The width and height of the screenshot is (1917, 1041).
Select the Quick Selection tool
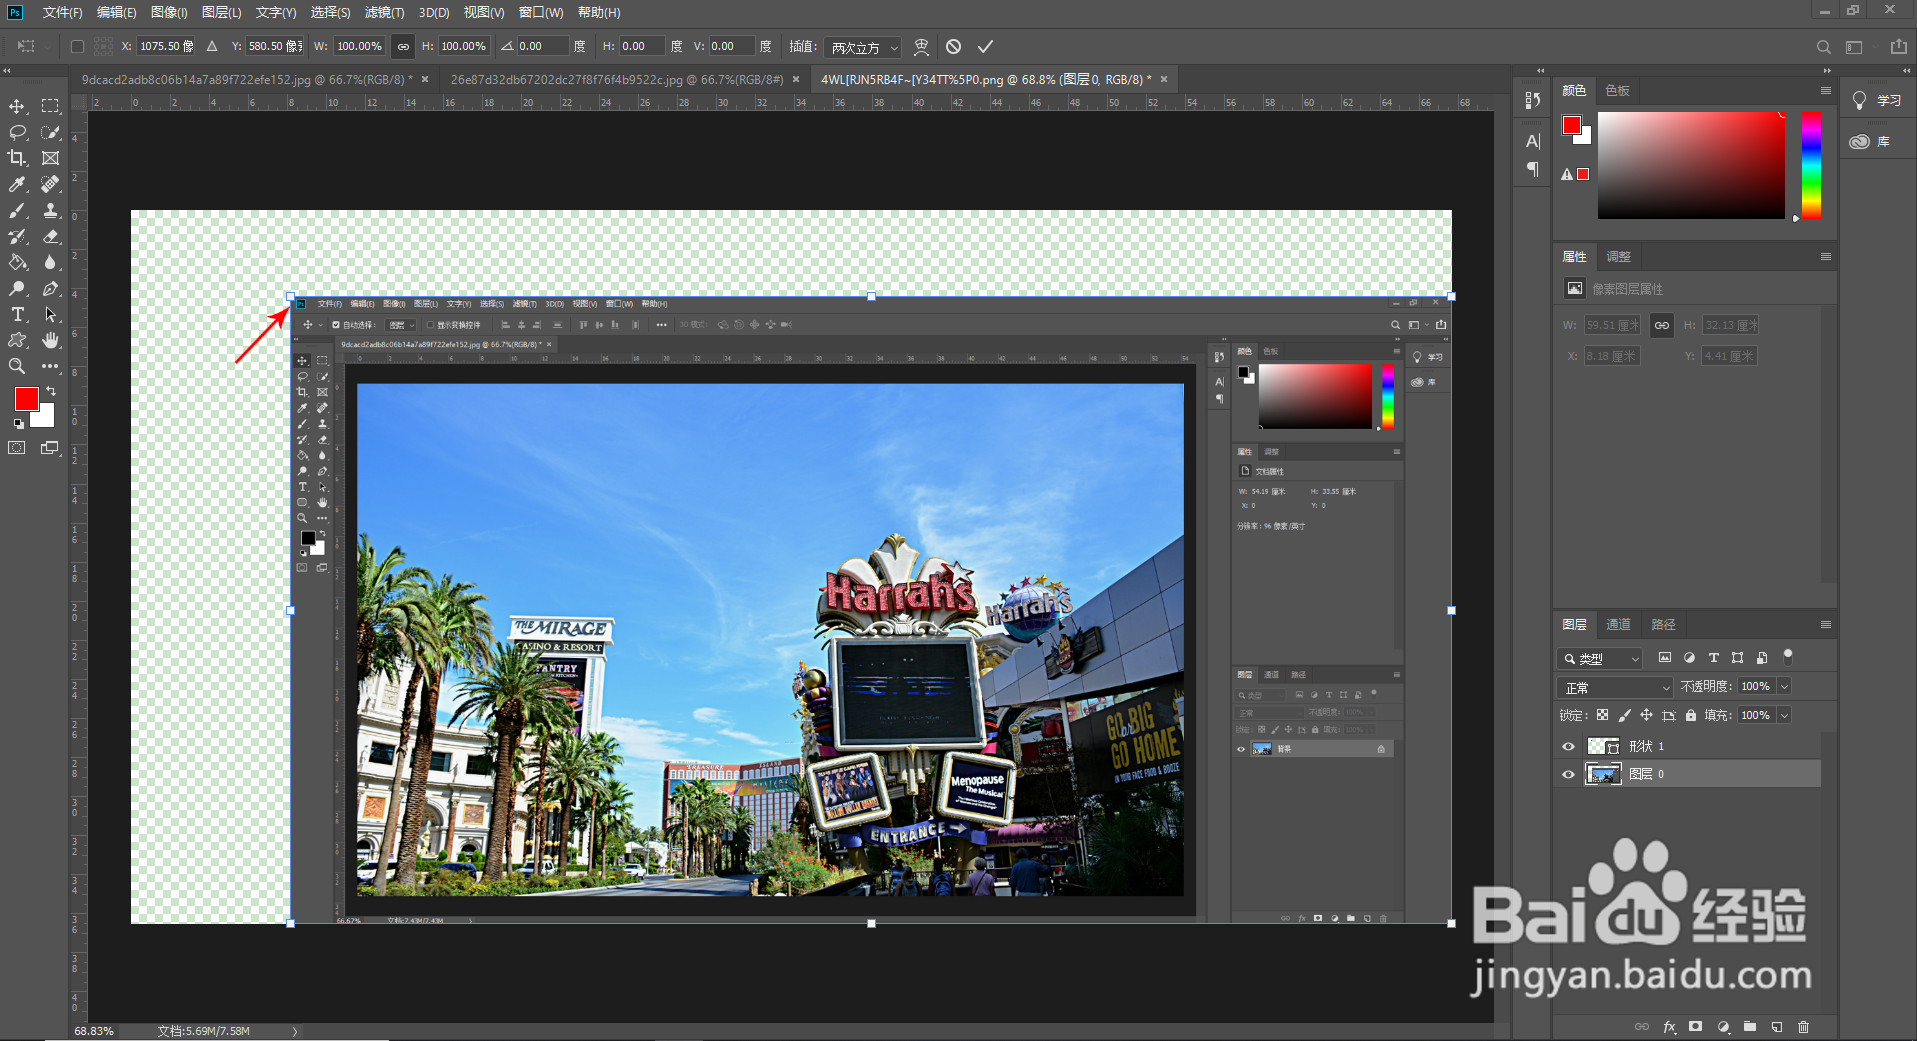(50, 132)
